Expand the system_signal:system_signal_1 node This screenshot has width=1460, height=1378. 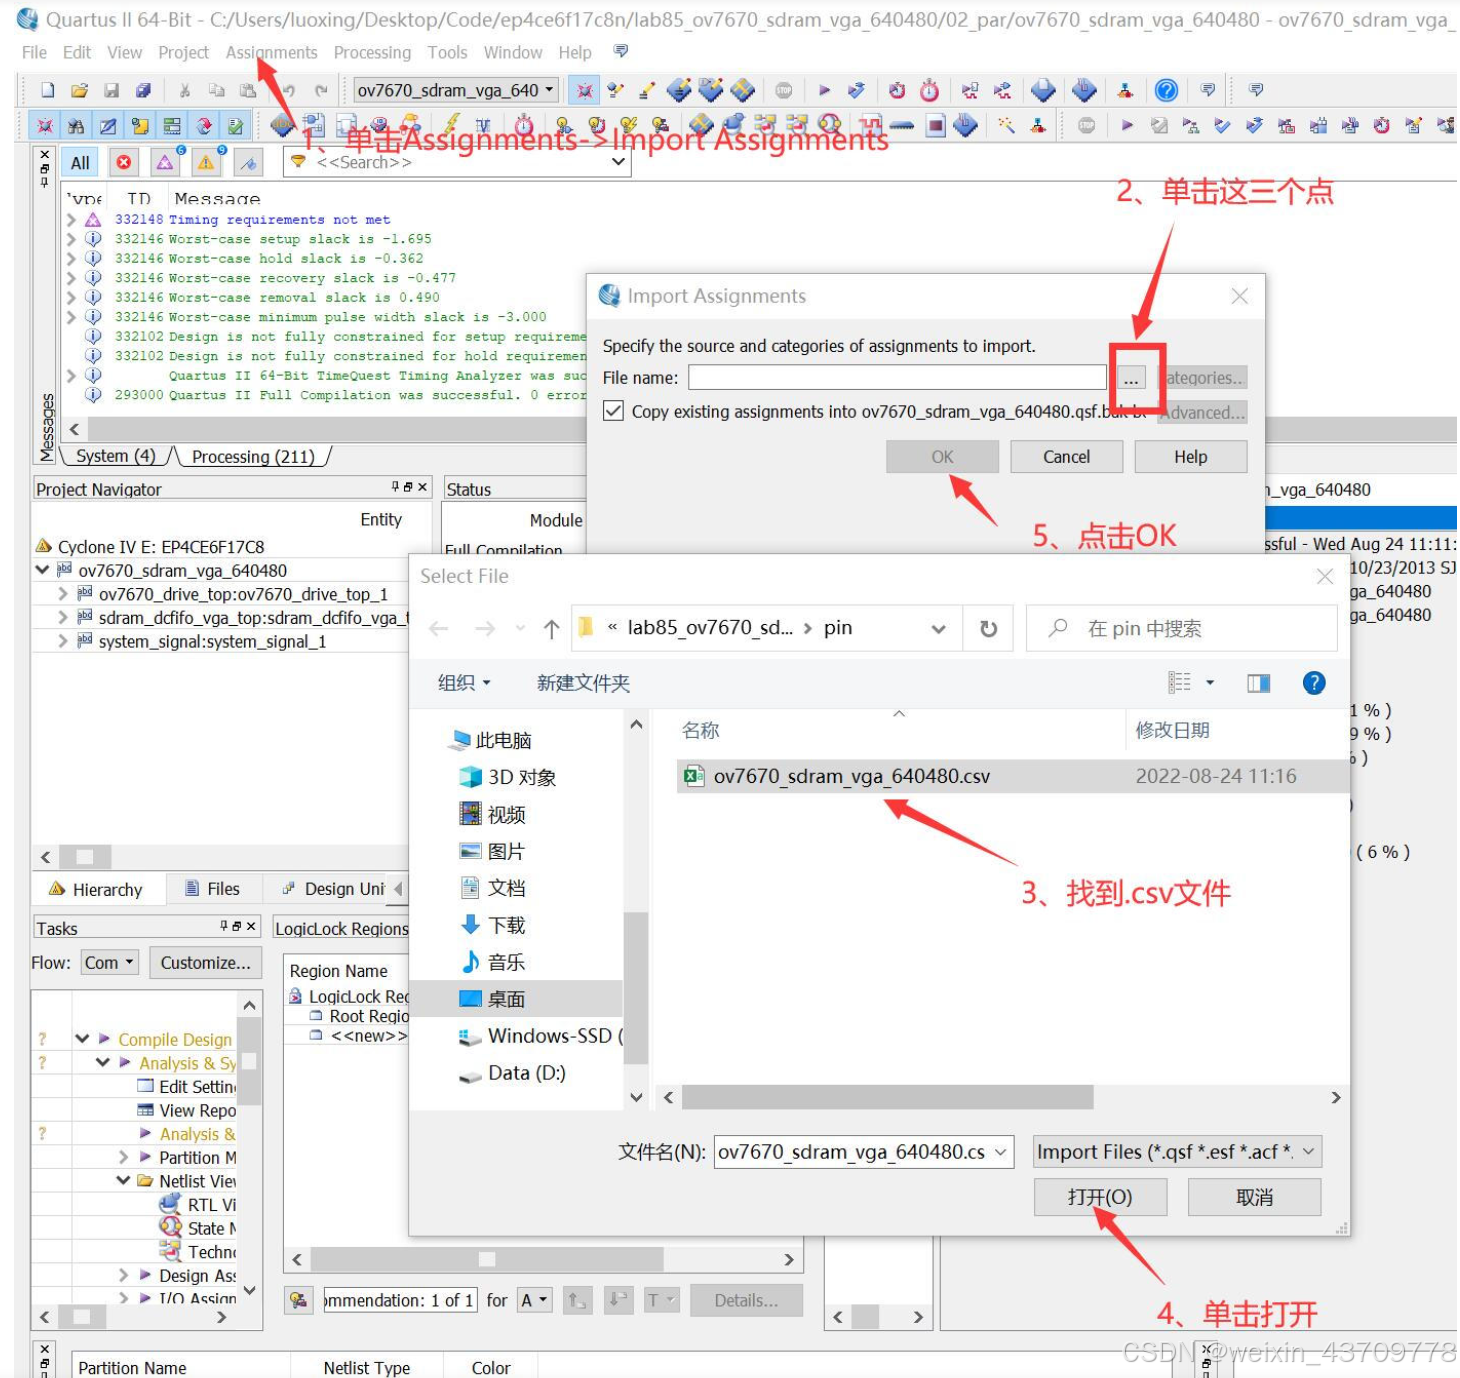[x=62, y=641]
